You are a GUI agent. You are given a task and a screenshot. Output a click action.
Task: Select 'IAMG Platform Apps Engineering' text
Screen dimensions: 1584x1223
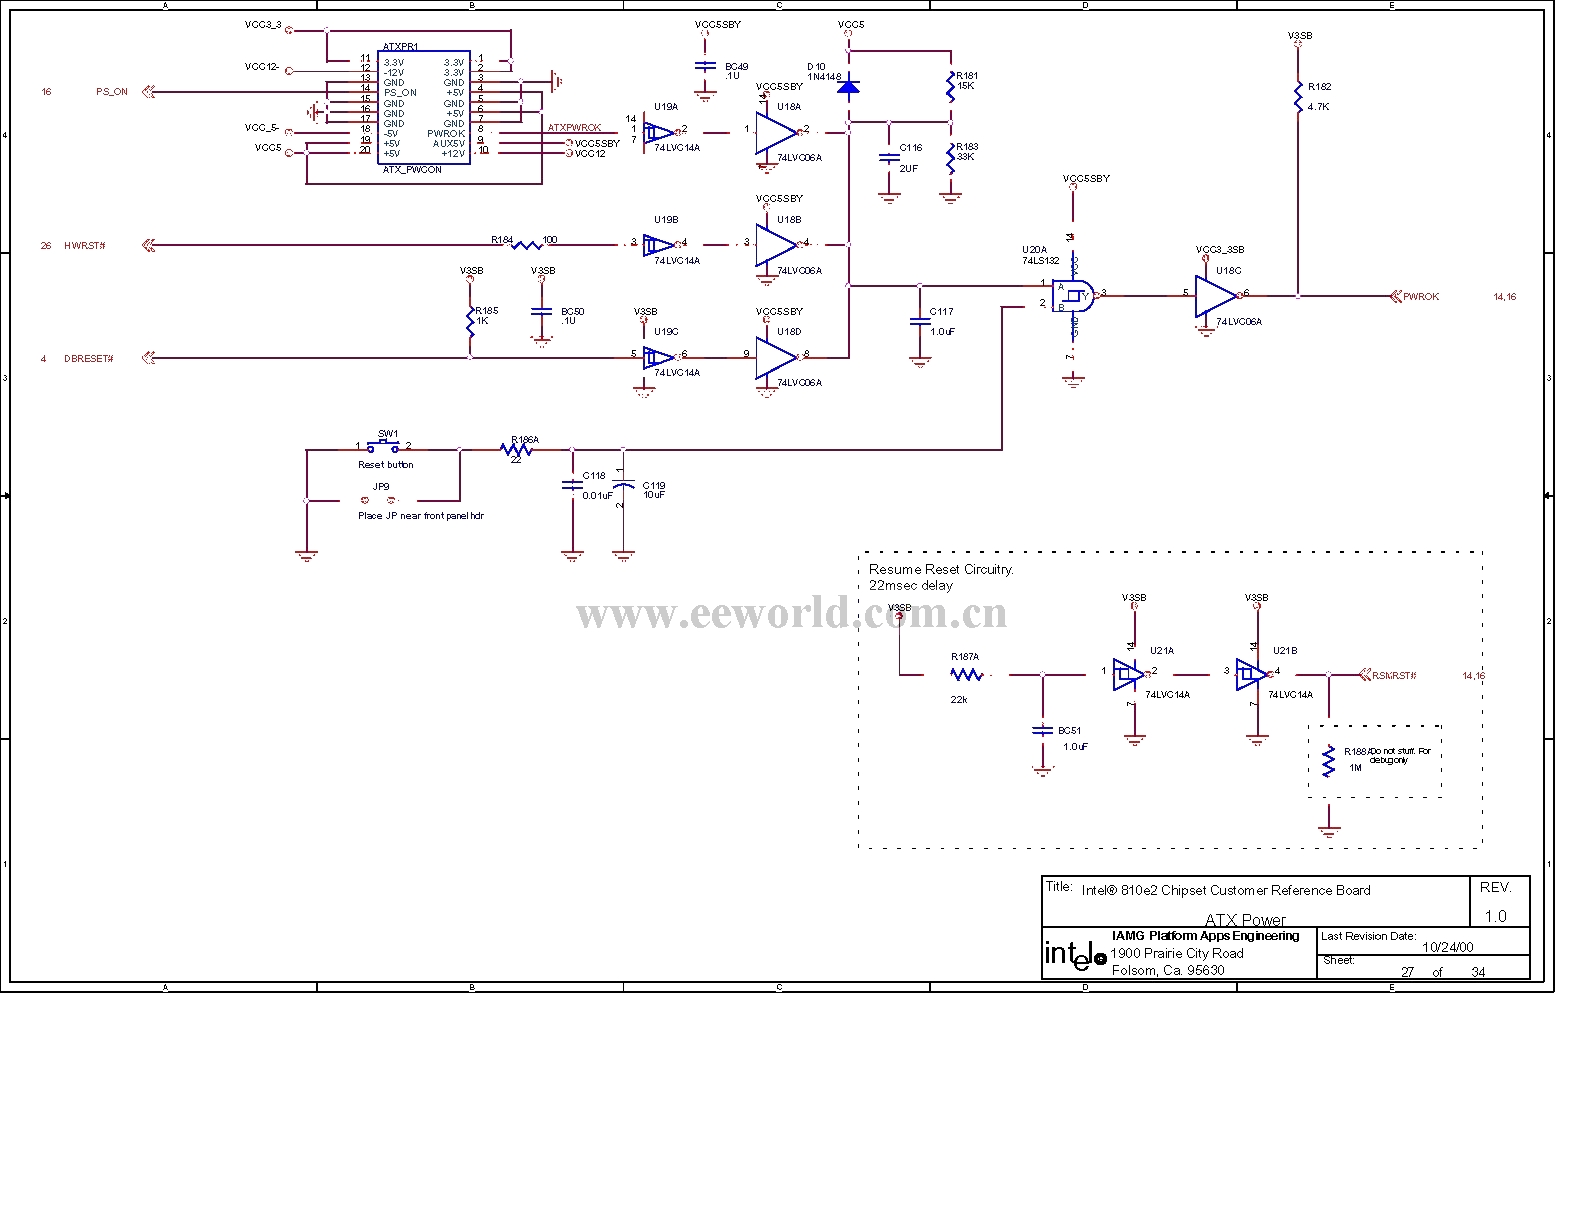[1205, 936]
